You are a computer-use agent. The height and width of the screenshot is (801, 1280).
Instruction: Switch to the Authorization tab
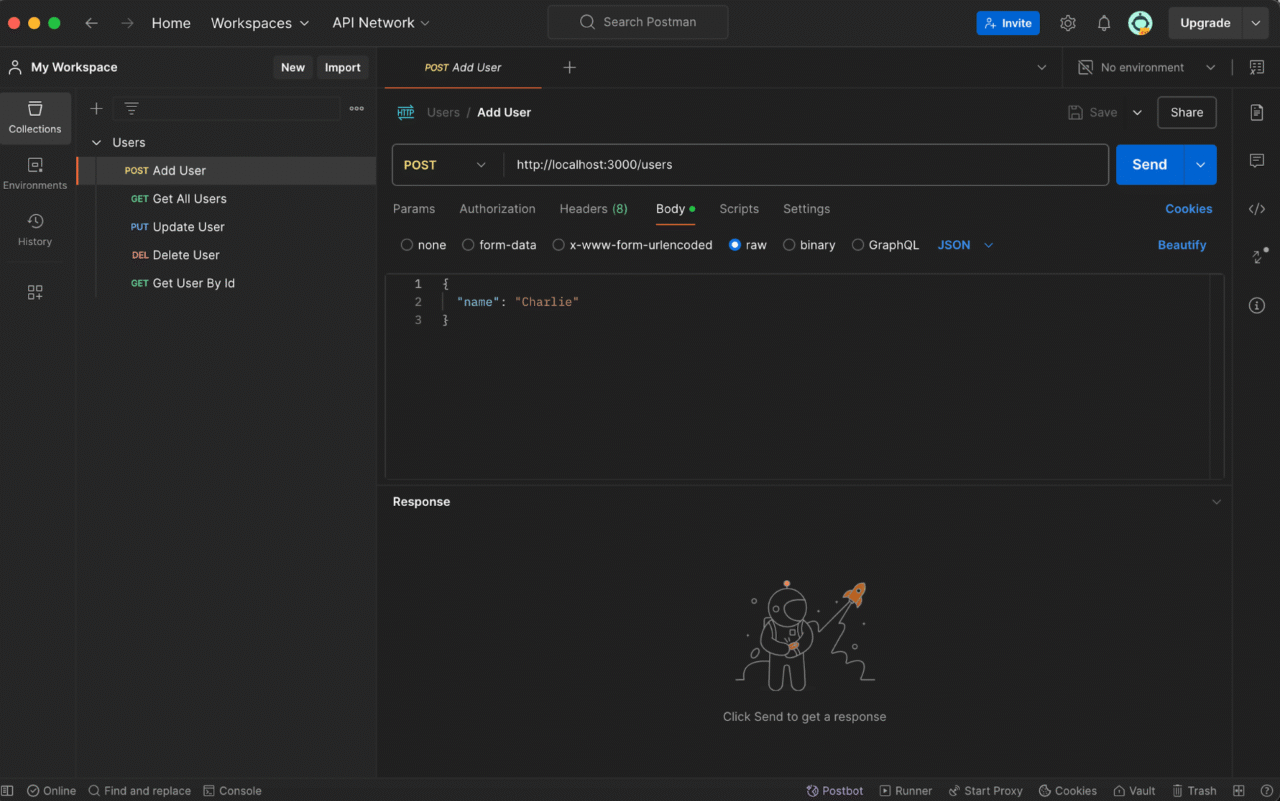point(497,209)
